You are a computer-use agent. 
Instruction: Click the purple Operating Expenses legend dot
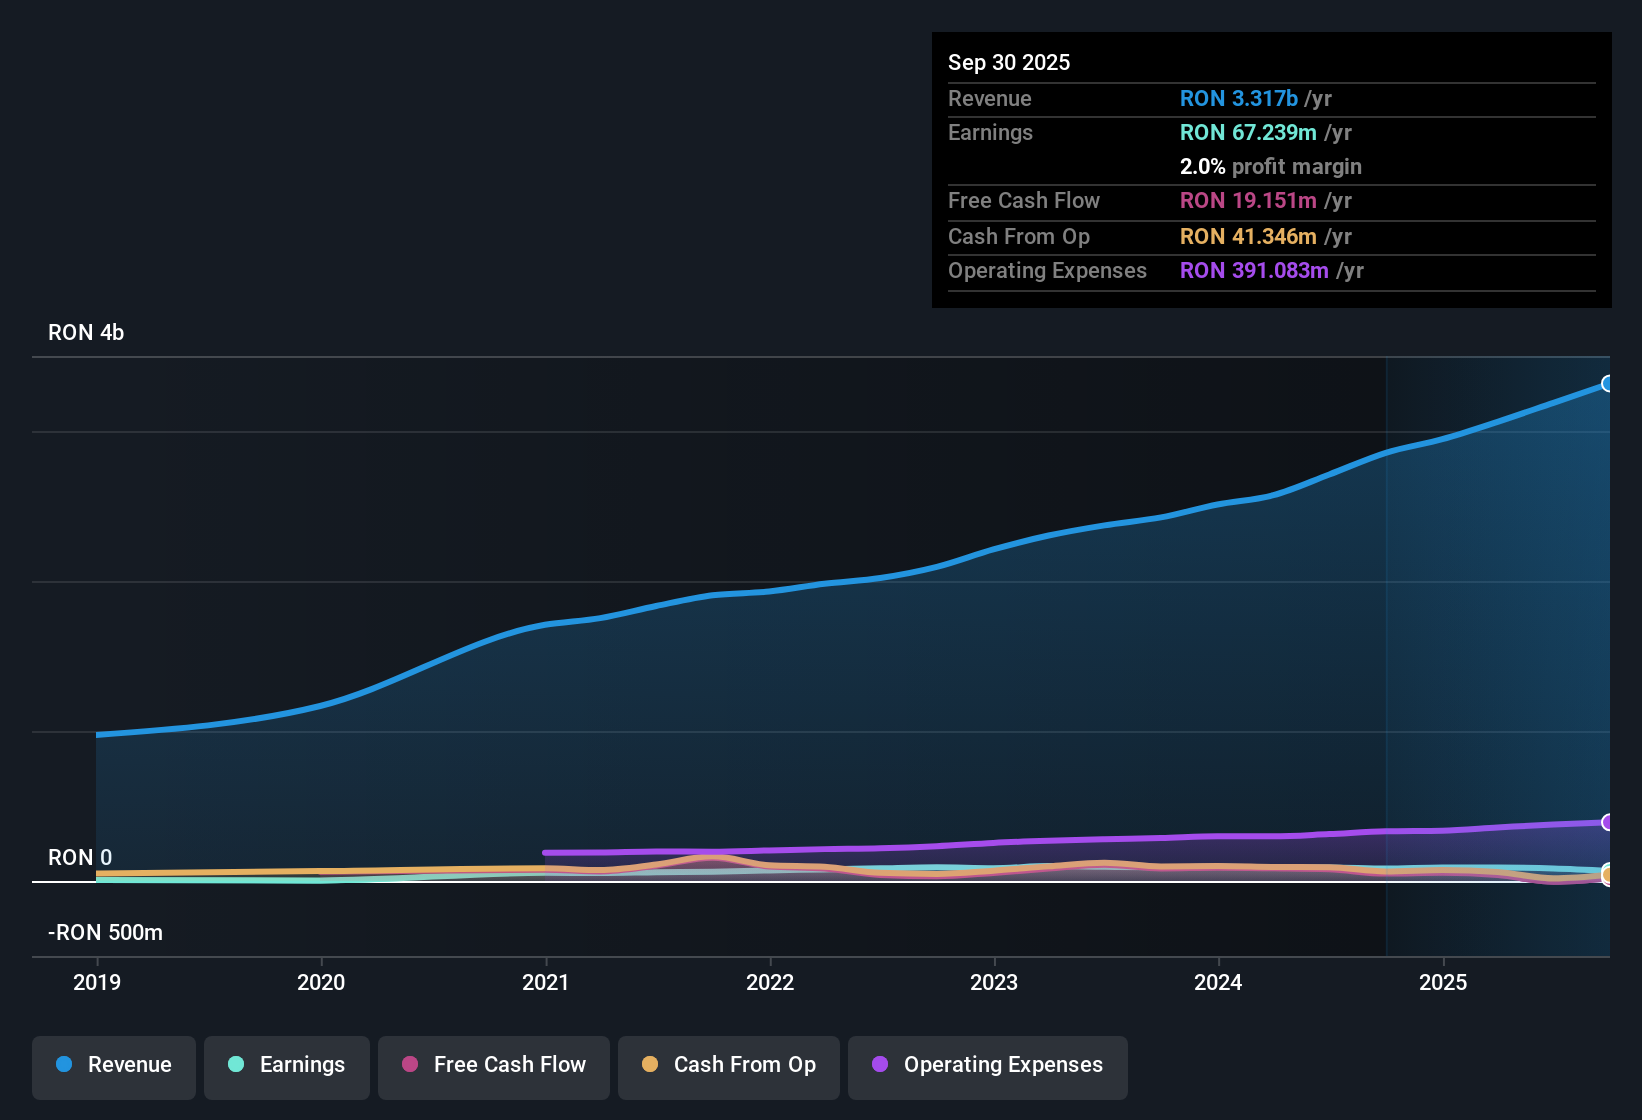coord(880,1065)
